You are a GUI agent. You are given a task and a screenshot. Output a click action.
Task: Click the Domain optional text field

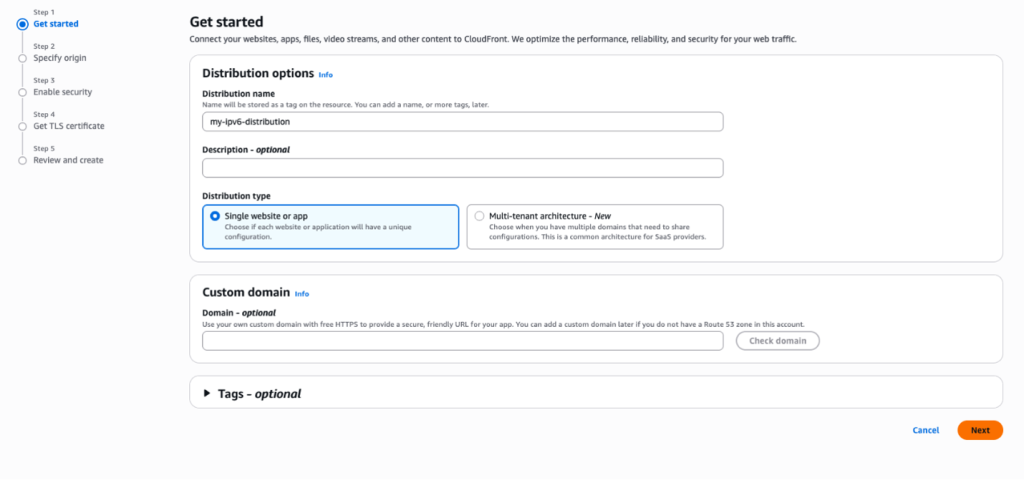462,341
